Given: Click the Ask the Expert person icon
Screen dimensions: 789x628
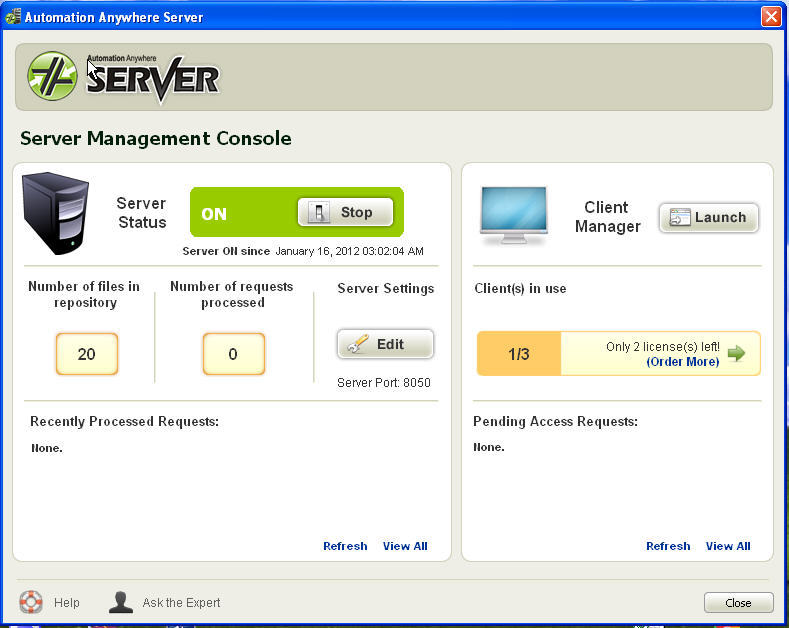Looking at the screenshot, I should 121,602.
